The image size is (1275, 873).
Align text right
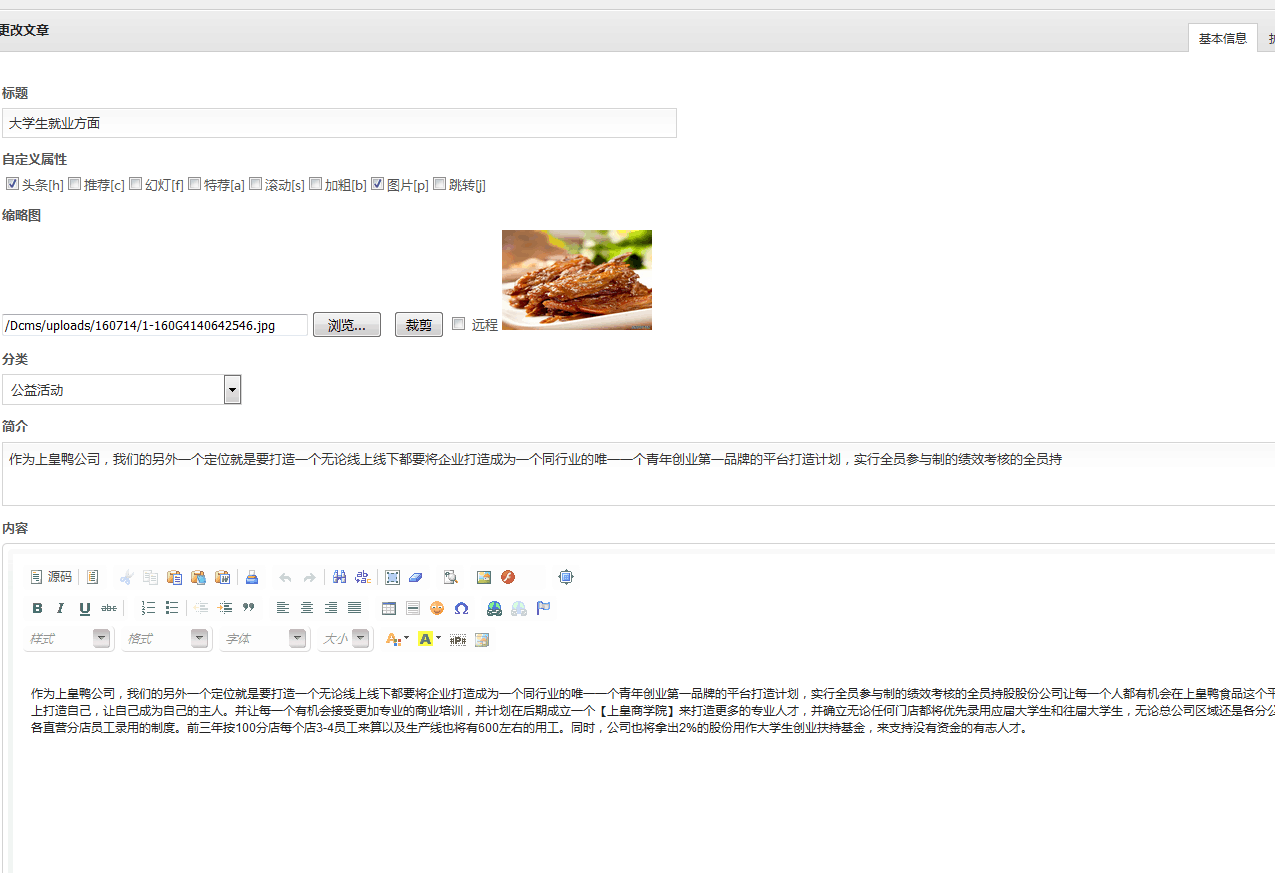coord(331,608)
